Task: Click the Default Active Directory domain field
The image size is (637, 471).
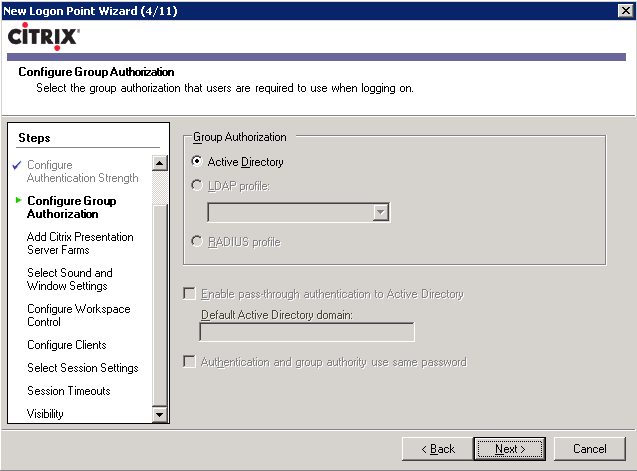Action: pos(307,332)
